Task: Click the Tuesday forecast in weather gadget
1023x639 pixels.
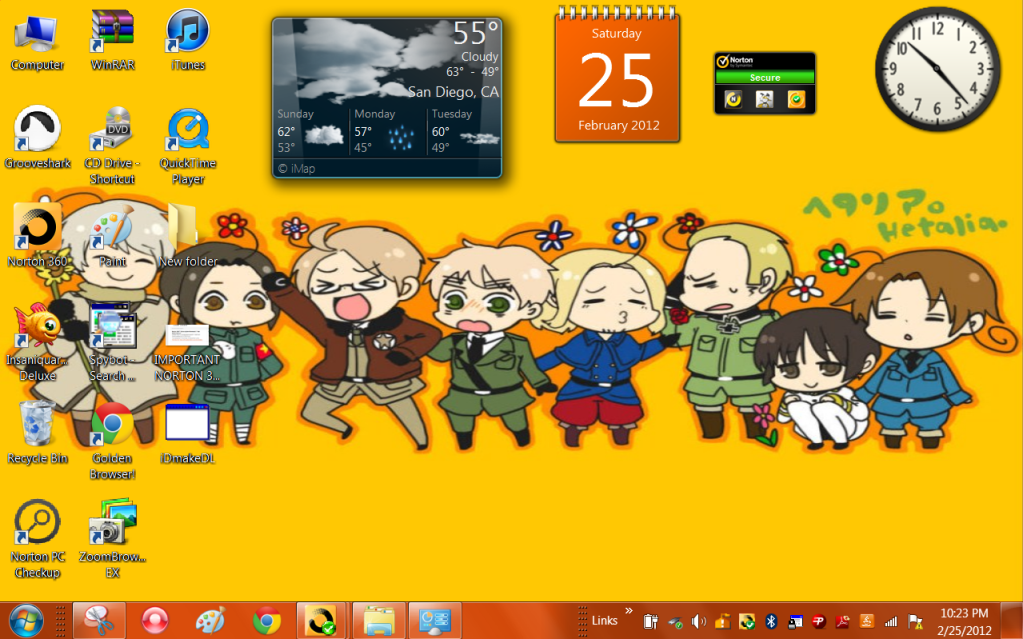Action: point(465,131)
